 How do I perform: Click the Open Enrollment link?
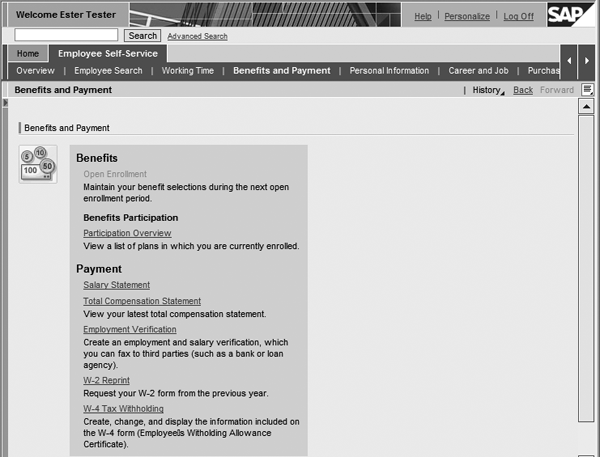(x=115, y=174)
